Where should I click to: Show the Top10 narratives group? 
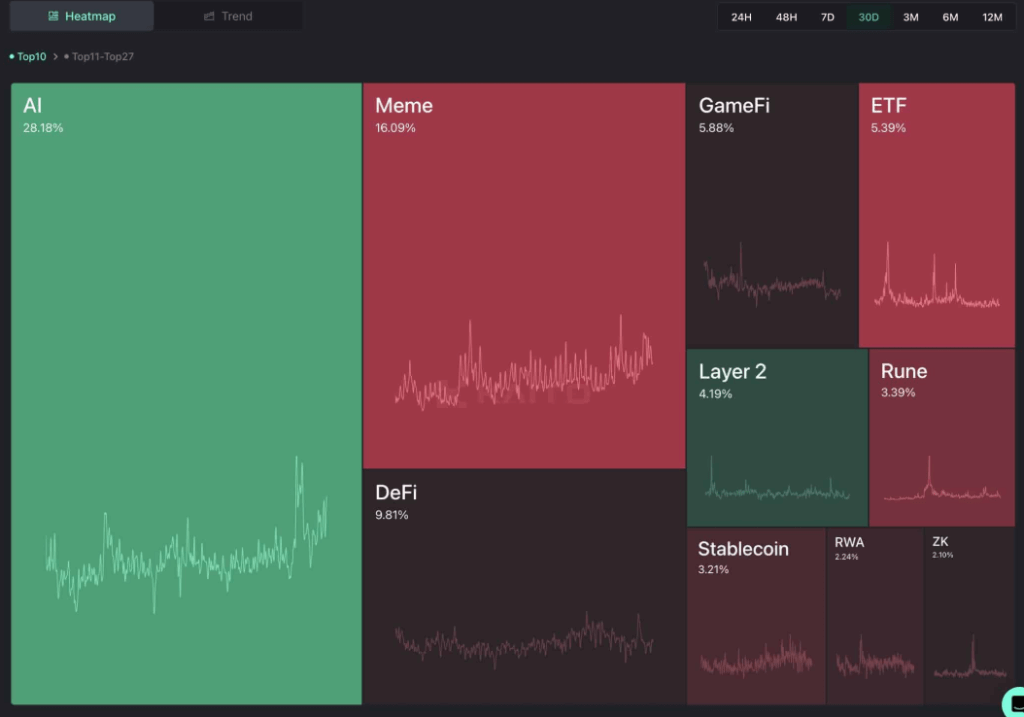click(x=28, y=57)
